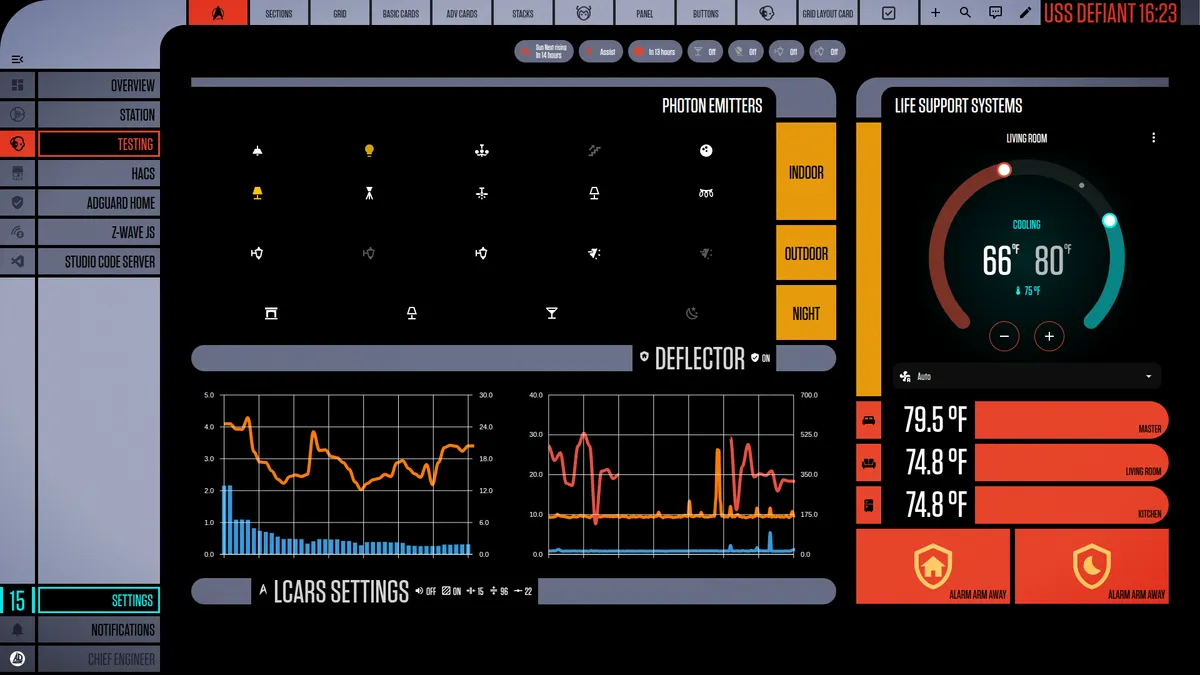Toggle the yellow lightbulb light icon

click(x=369, y=151)
